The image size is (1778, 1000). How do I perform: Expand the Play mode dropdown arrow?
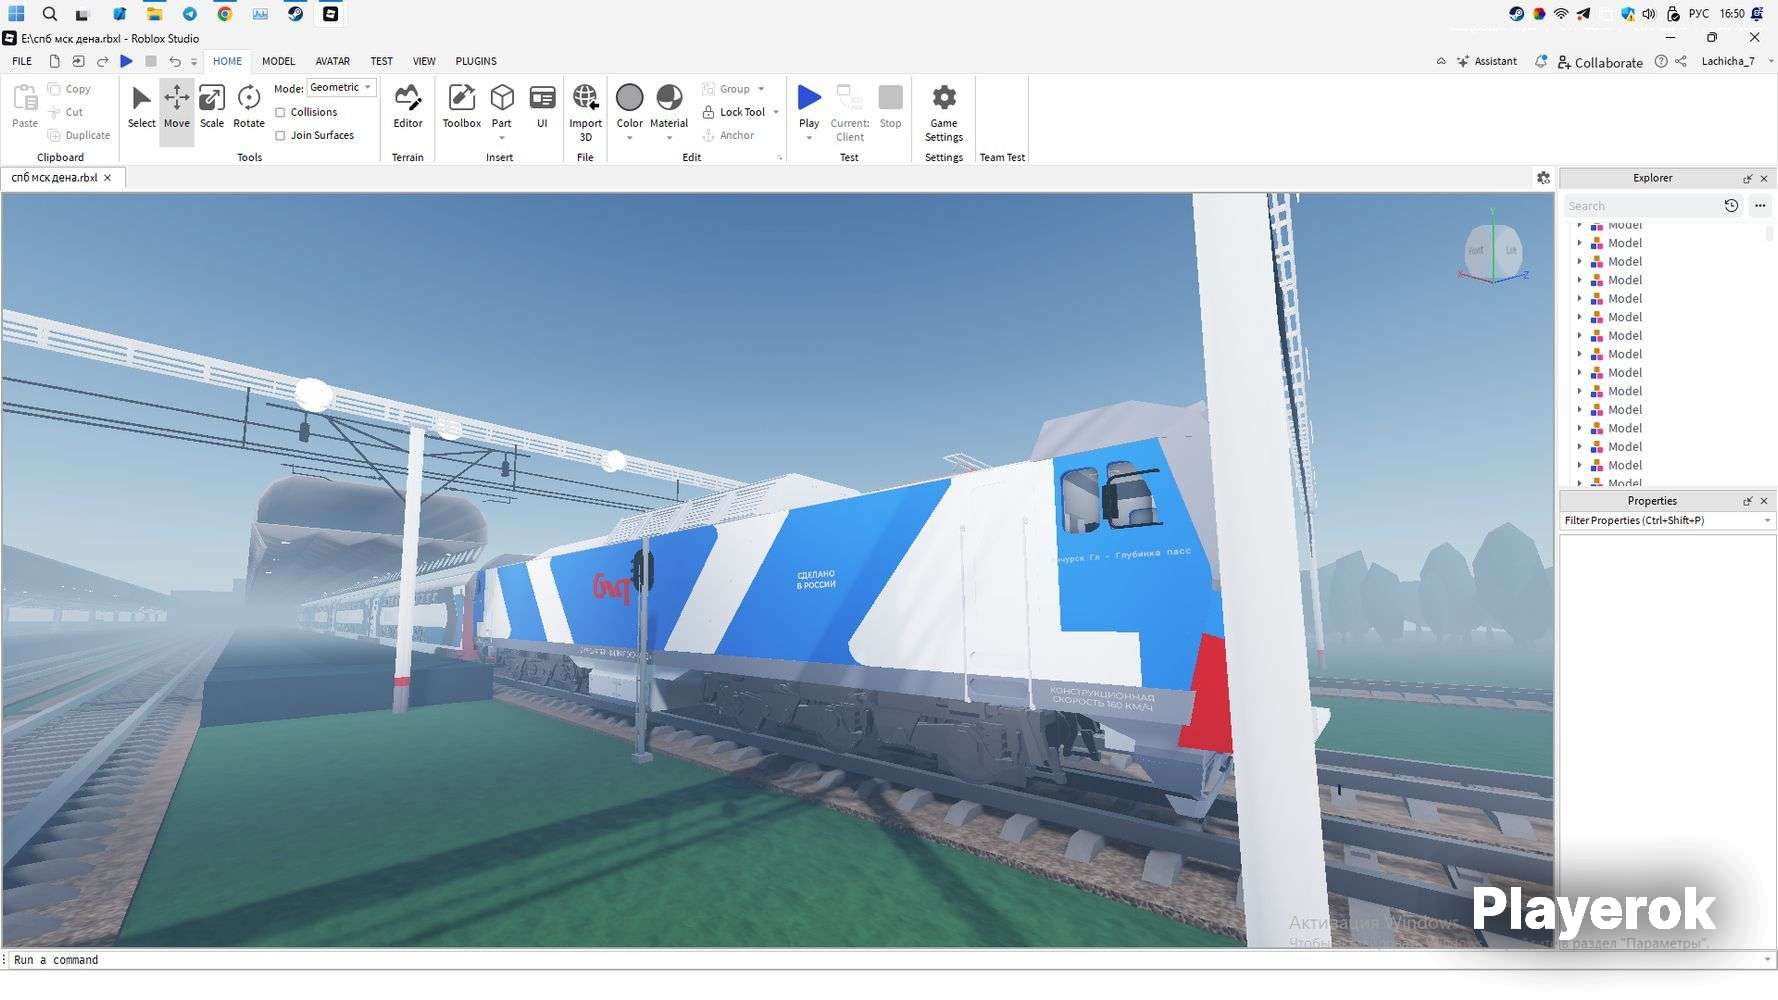click(809, 138)
